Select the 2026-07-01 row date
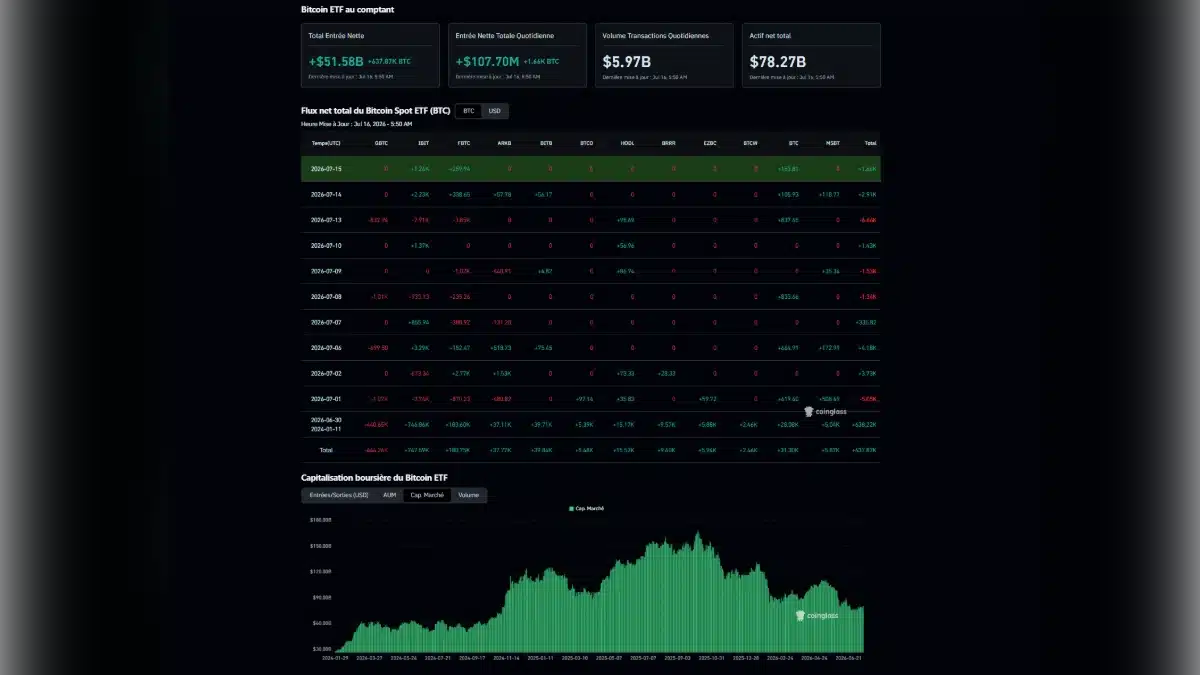Screen dimensions: 1200x675 327,399
